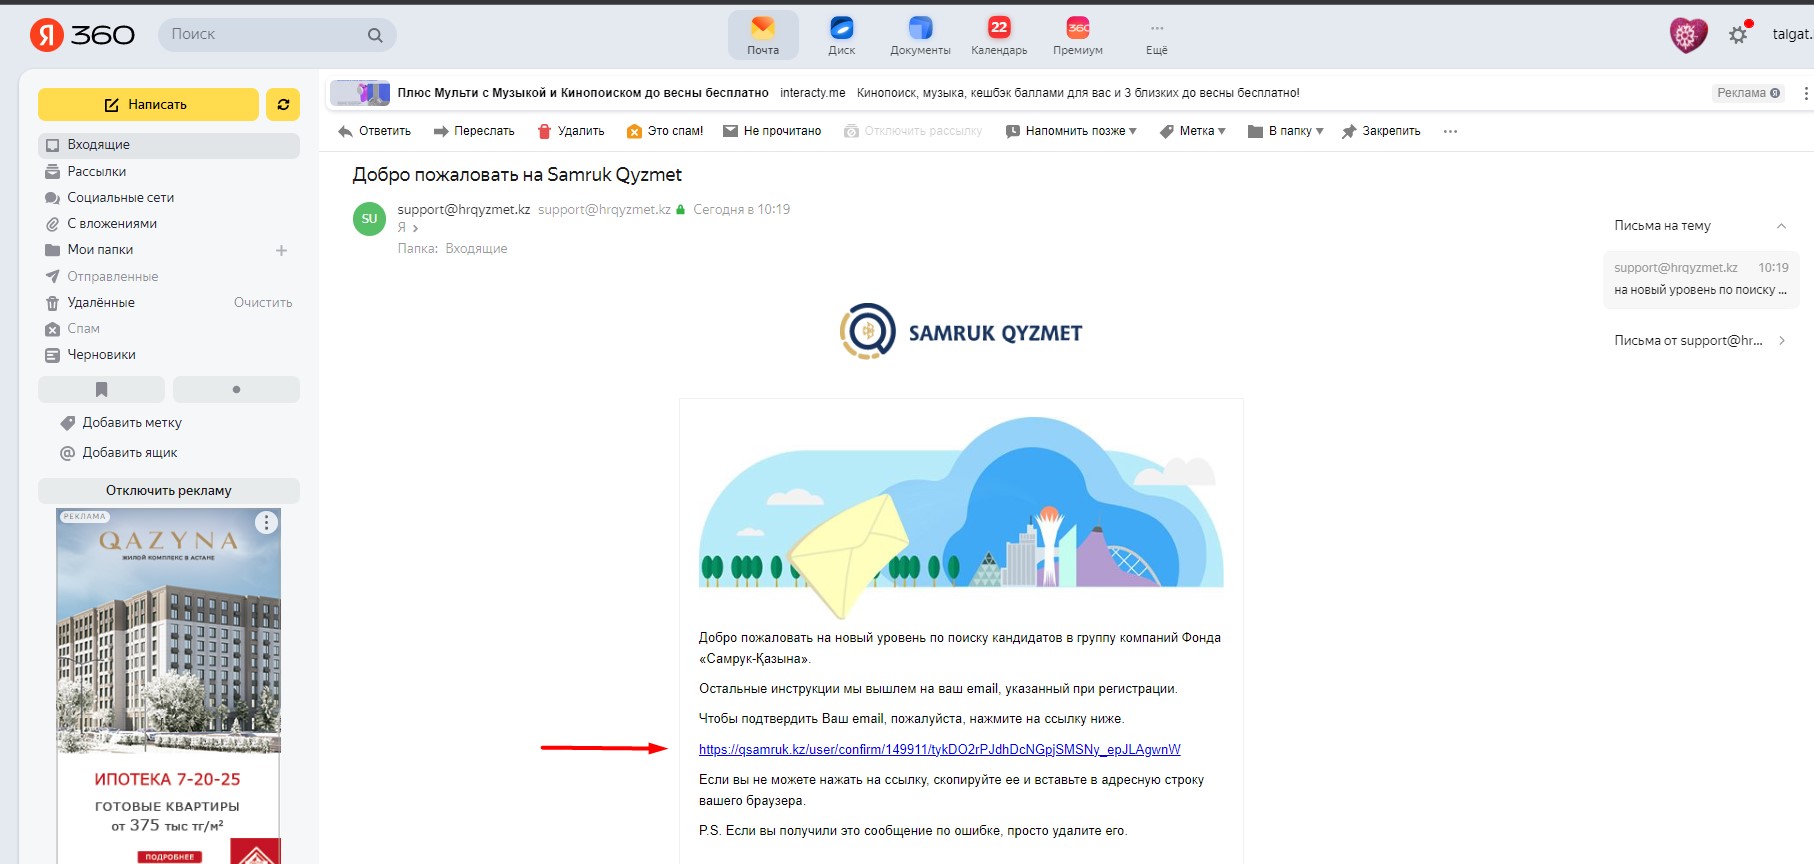This screenshot has width=1814, height=864.
Task: Pin the email with Закрепить
Action: pyautogui.click(x=1381, y=131)
